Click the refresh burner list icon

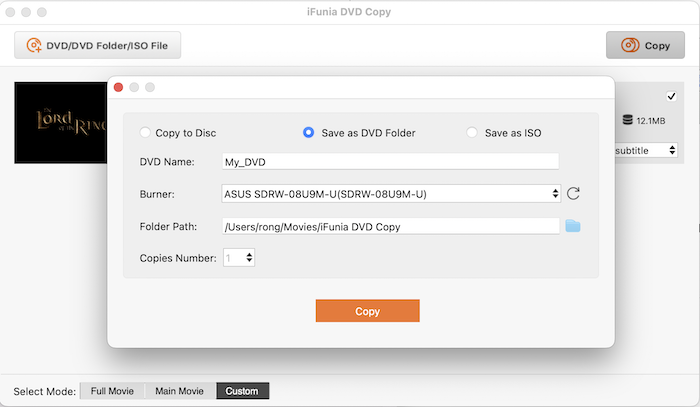tap(573, 194)
